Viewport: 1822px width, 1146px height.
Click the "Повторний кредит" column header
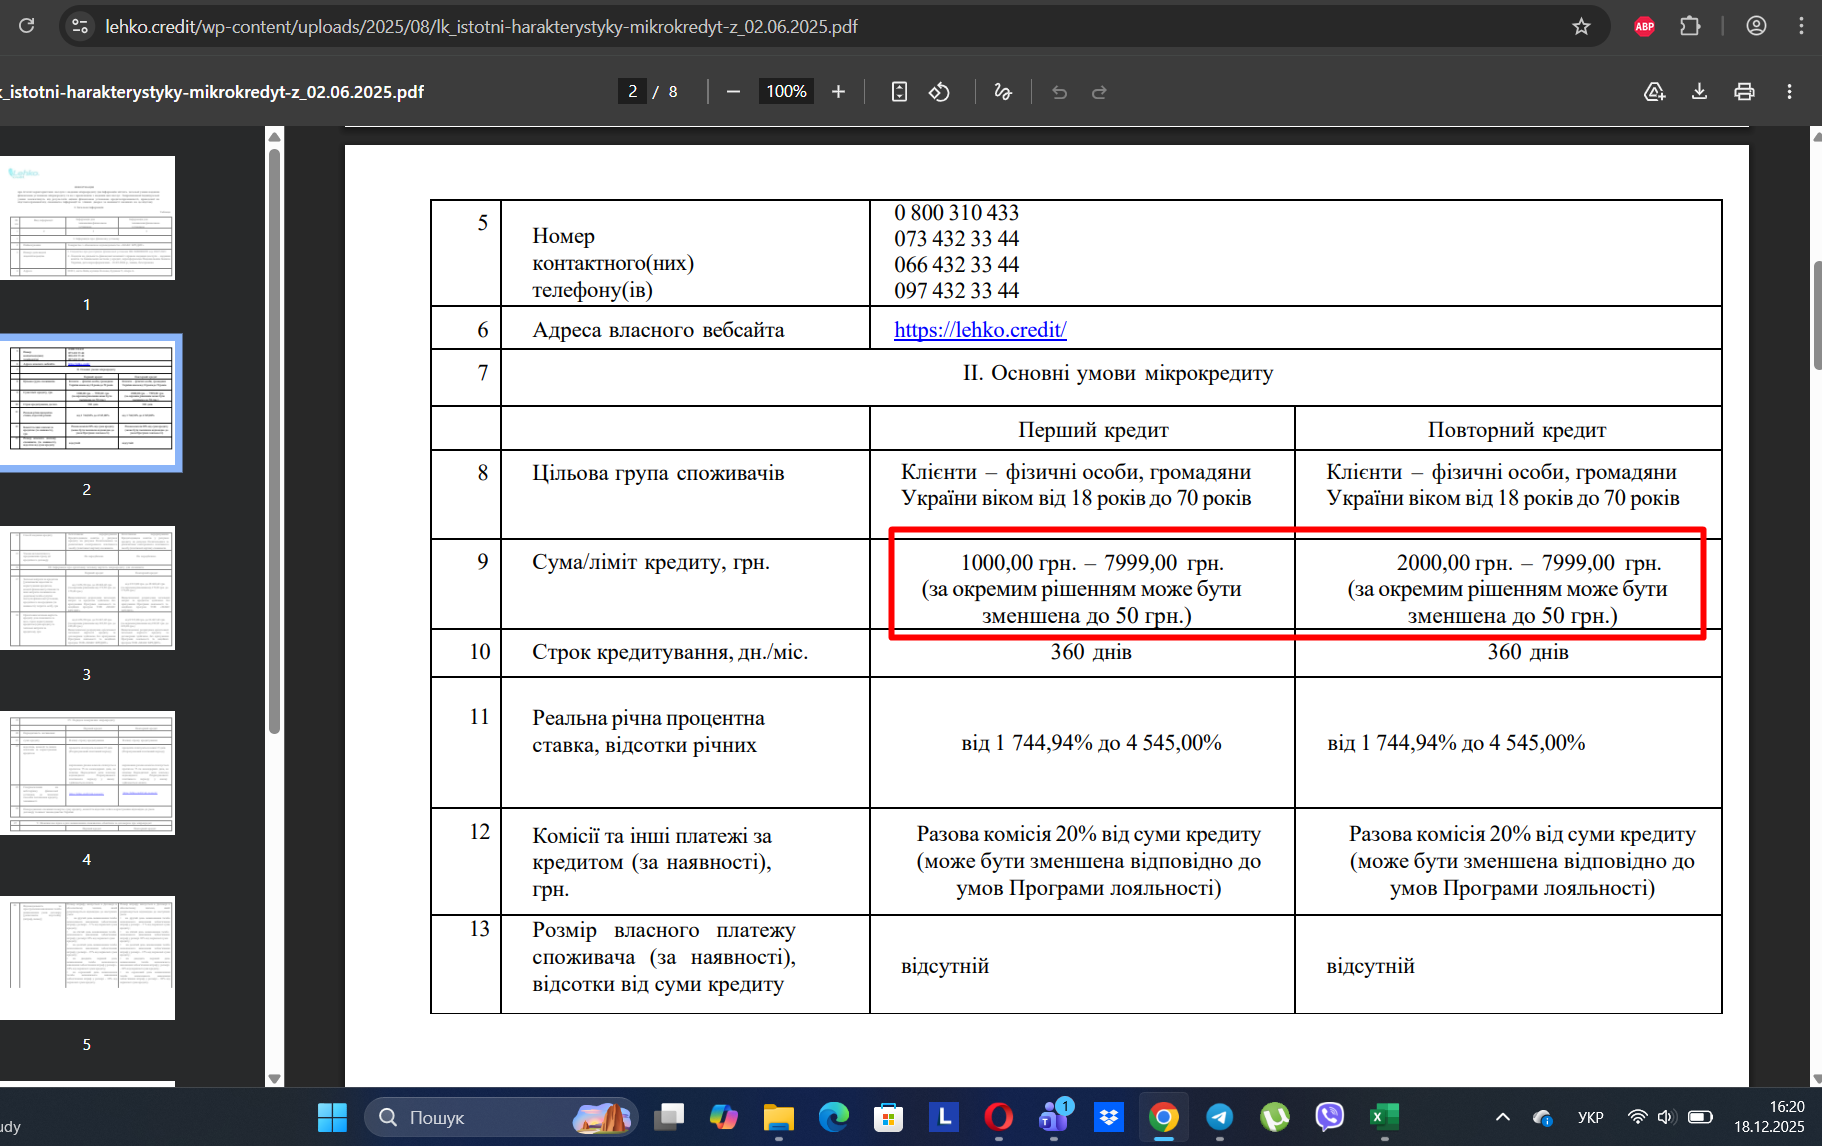pyautogui.click(x=1517, y=430)
